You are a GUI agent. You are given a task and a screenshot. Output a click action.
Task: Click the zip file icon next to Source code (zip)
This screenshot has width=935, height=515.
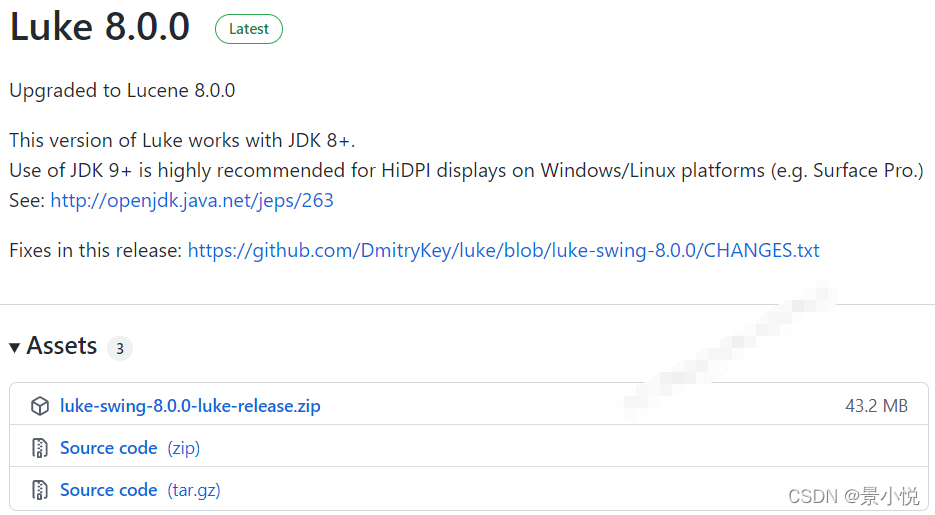click(40, 448)
